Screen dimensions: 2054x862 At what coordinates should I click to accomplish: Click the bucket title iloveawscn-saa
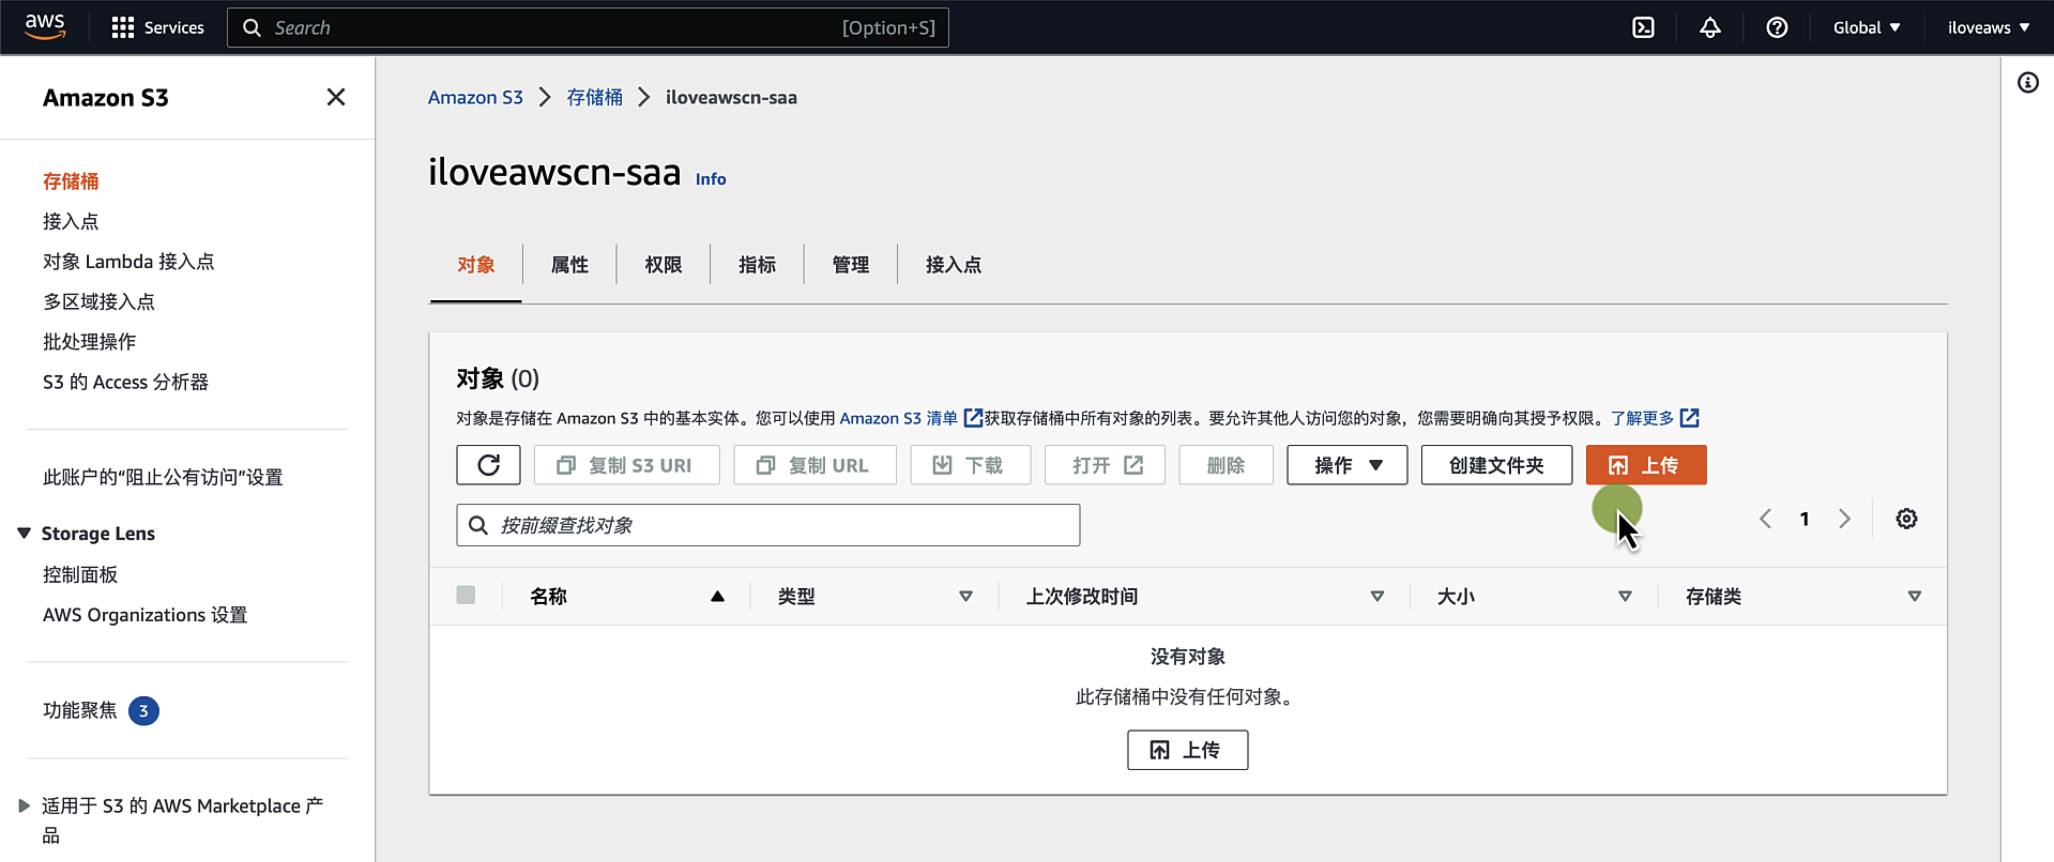pyautogui.click(x=554, y=172)
